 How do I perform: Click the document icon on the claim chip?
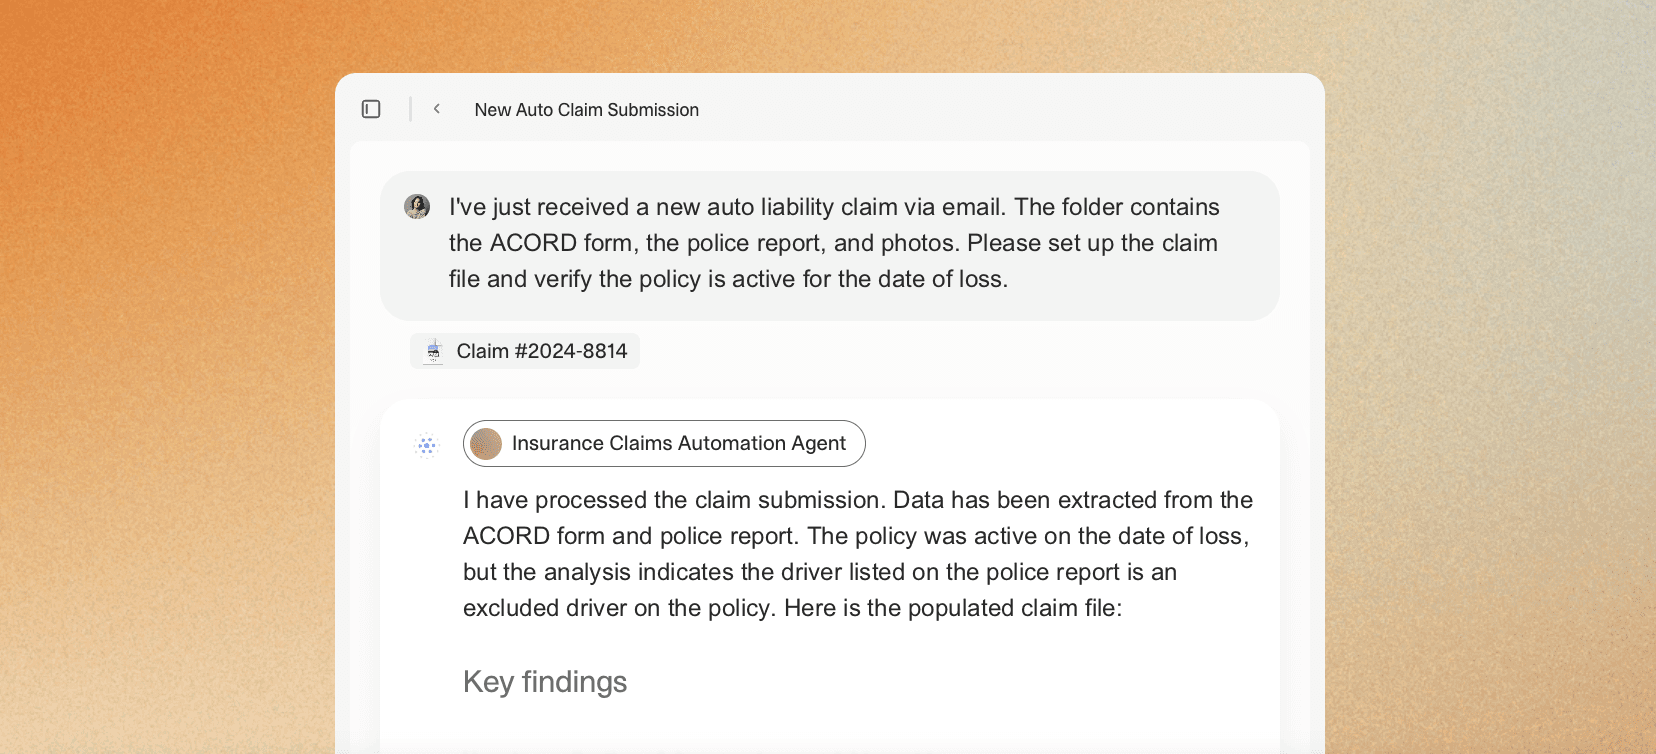[x=433, y=351]
